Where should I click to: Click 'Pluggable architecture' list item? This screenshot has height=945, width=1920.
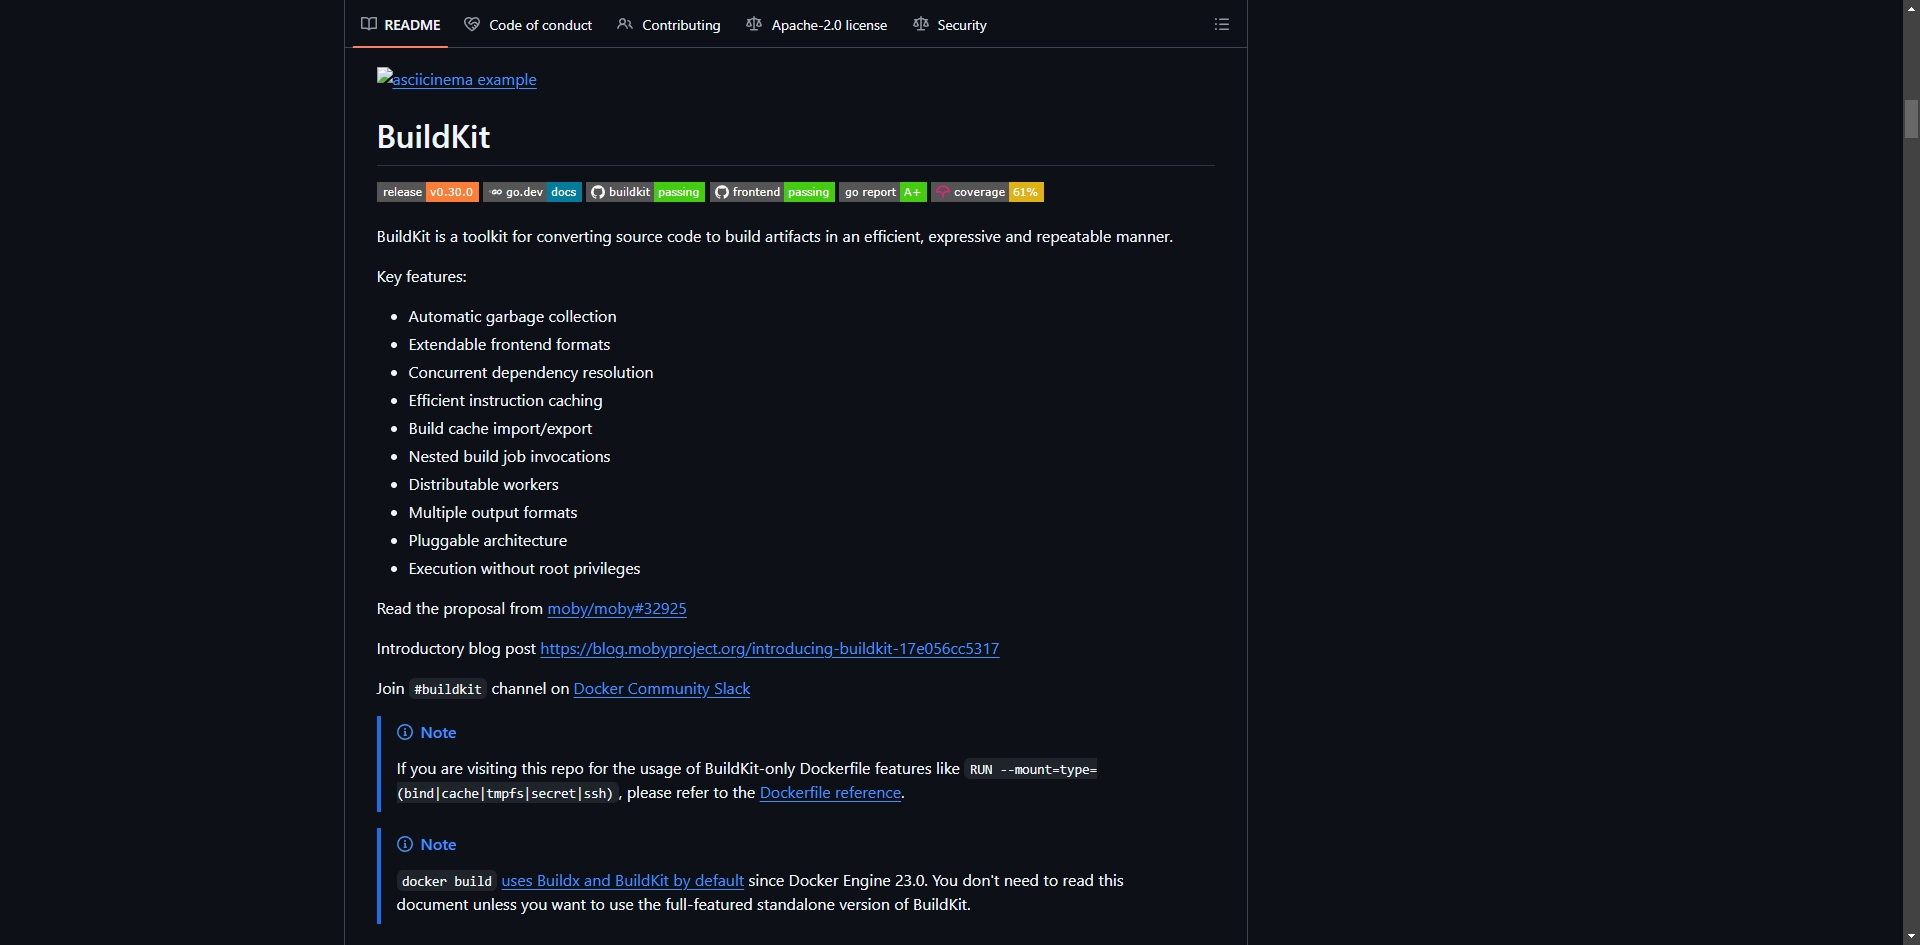(488, 540)
